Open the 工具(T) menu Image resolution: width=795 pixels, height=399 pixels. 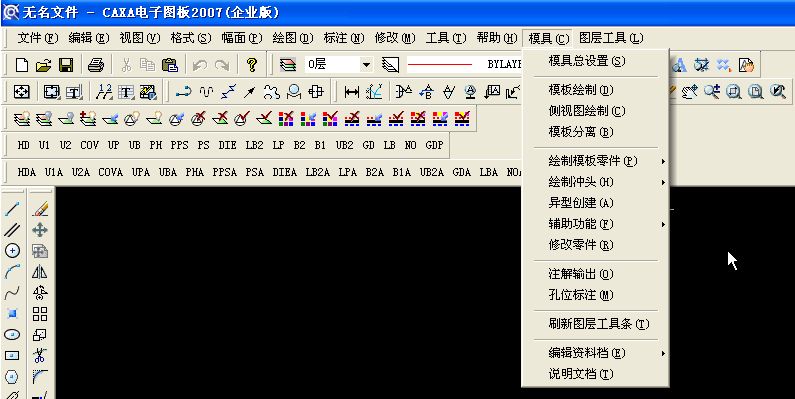click(446, 38)
